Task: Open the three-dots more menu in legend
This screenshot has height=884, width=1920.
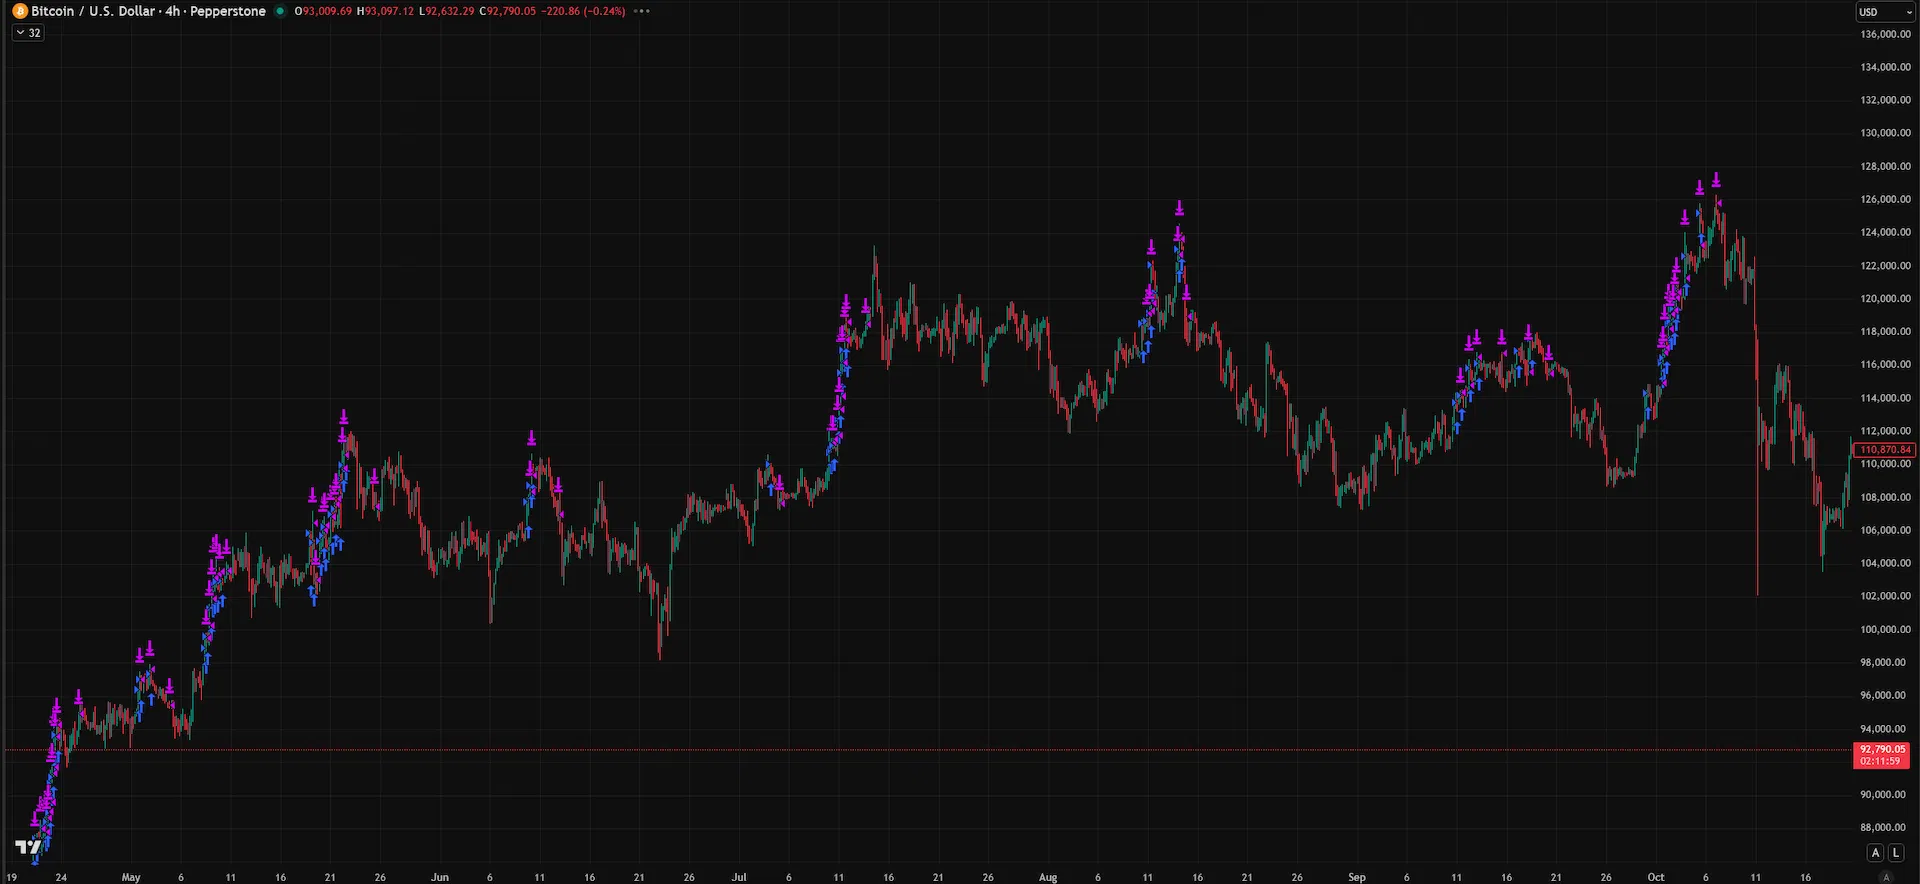Action: click(x=642, y=11)
